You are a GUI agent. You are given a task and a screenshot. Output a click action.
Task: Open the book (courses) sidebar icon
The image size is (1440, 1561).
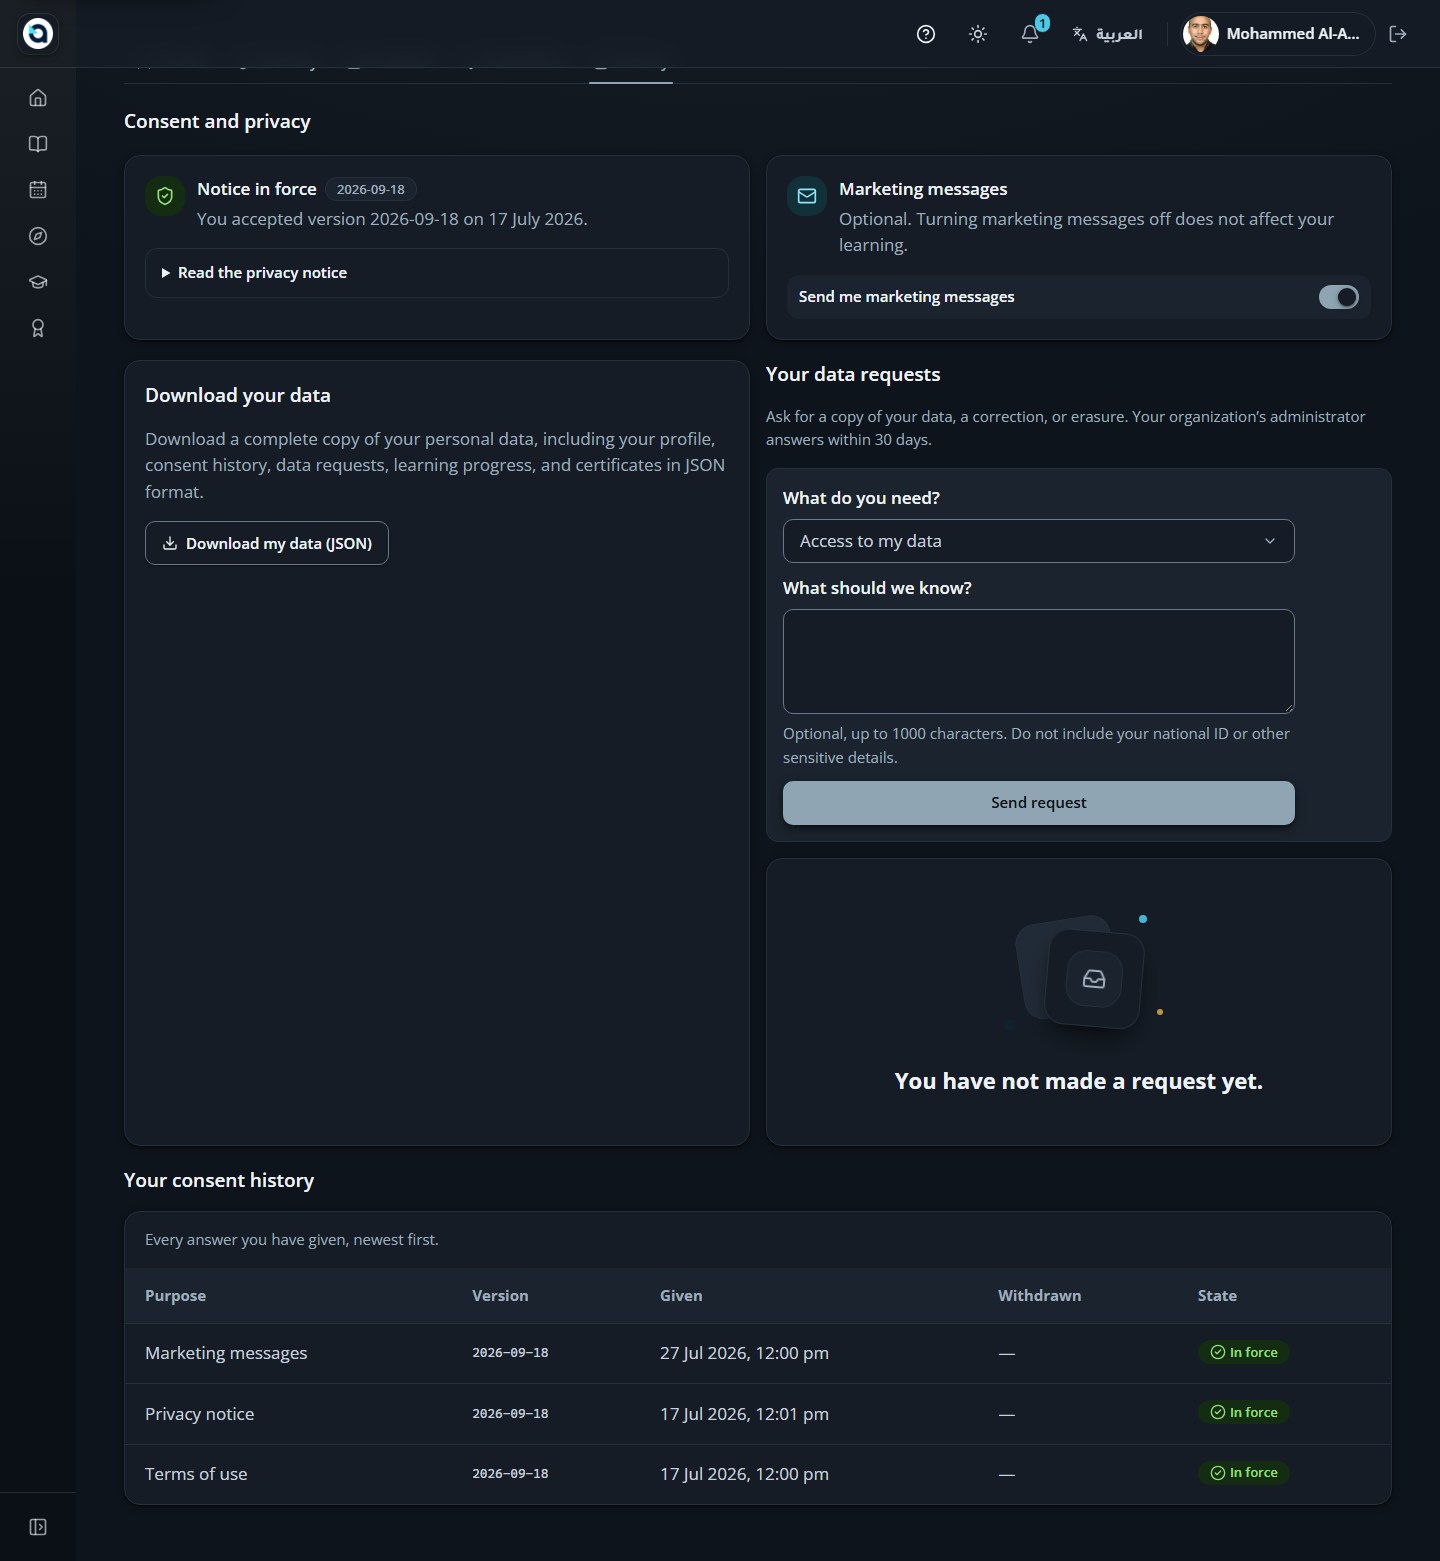pyautogui.click(x=38, y=144)
